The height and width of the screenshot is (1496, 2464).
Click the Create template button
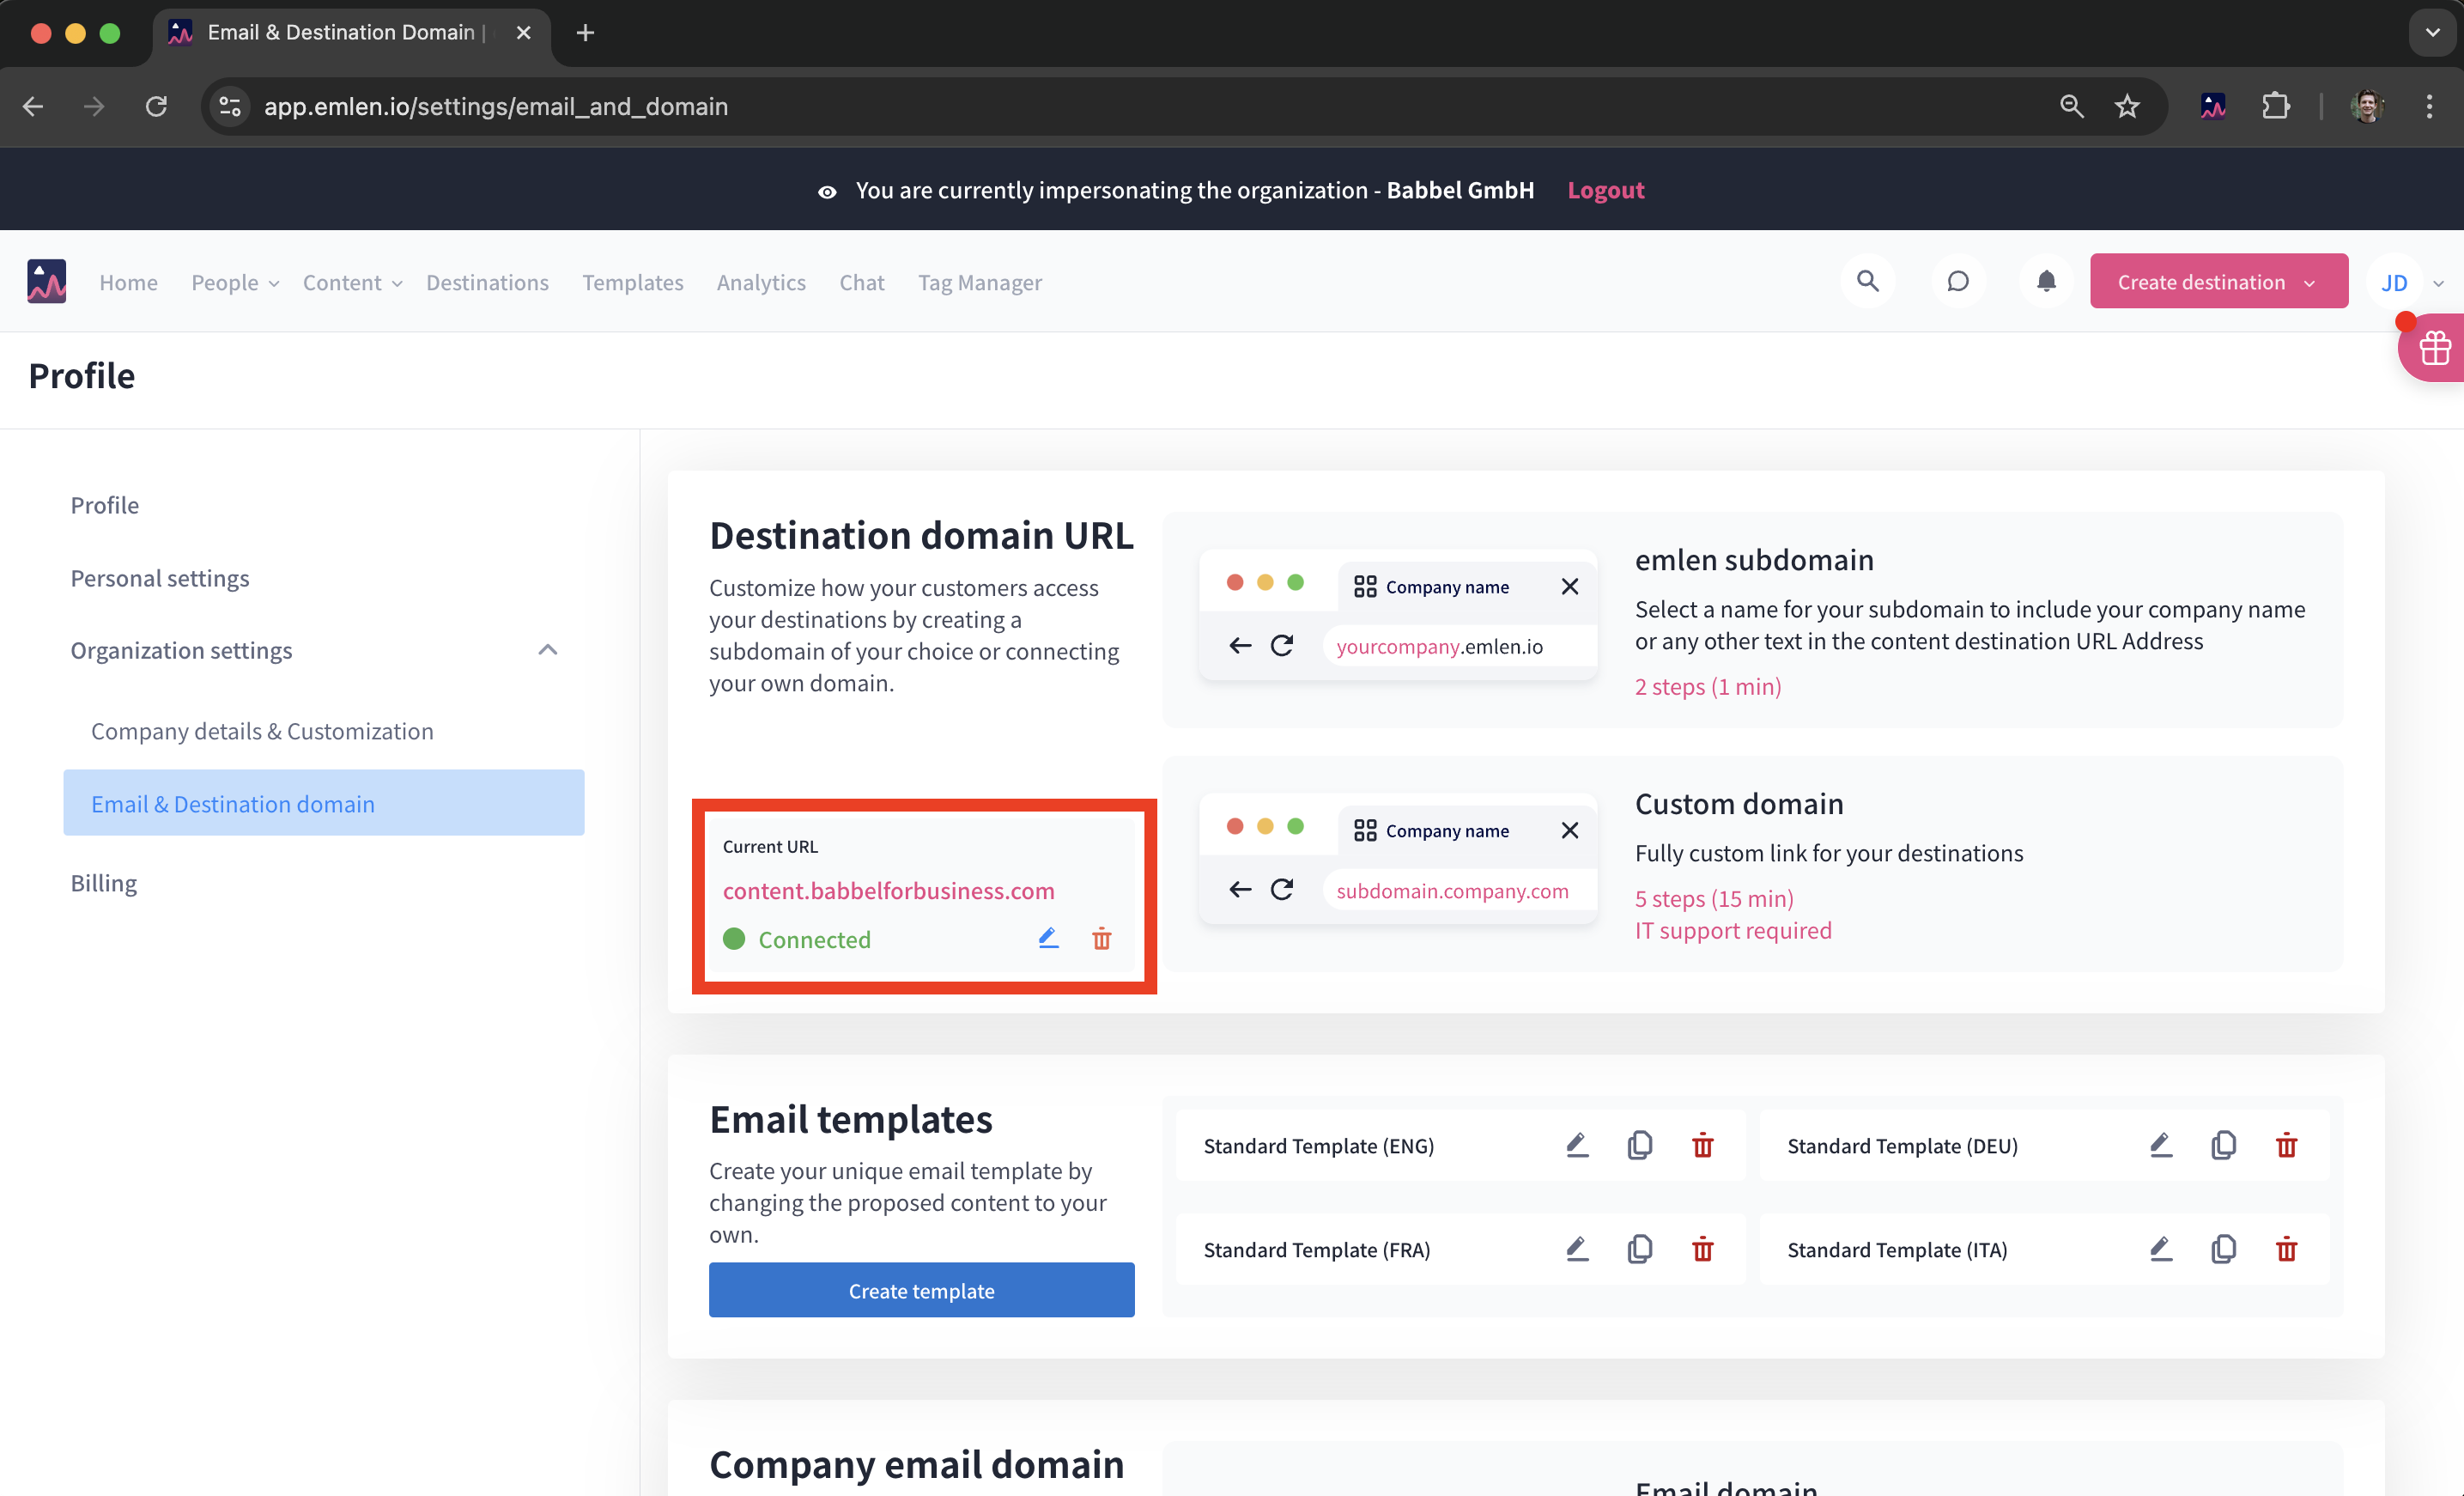[x=921, y=1290]
